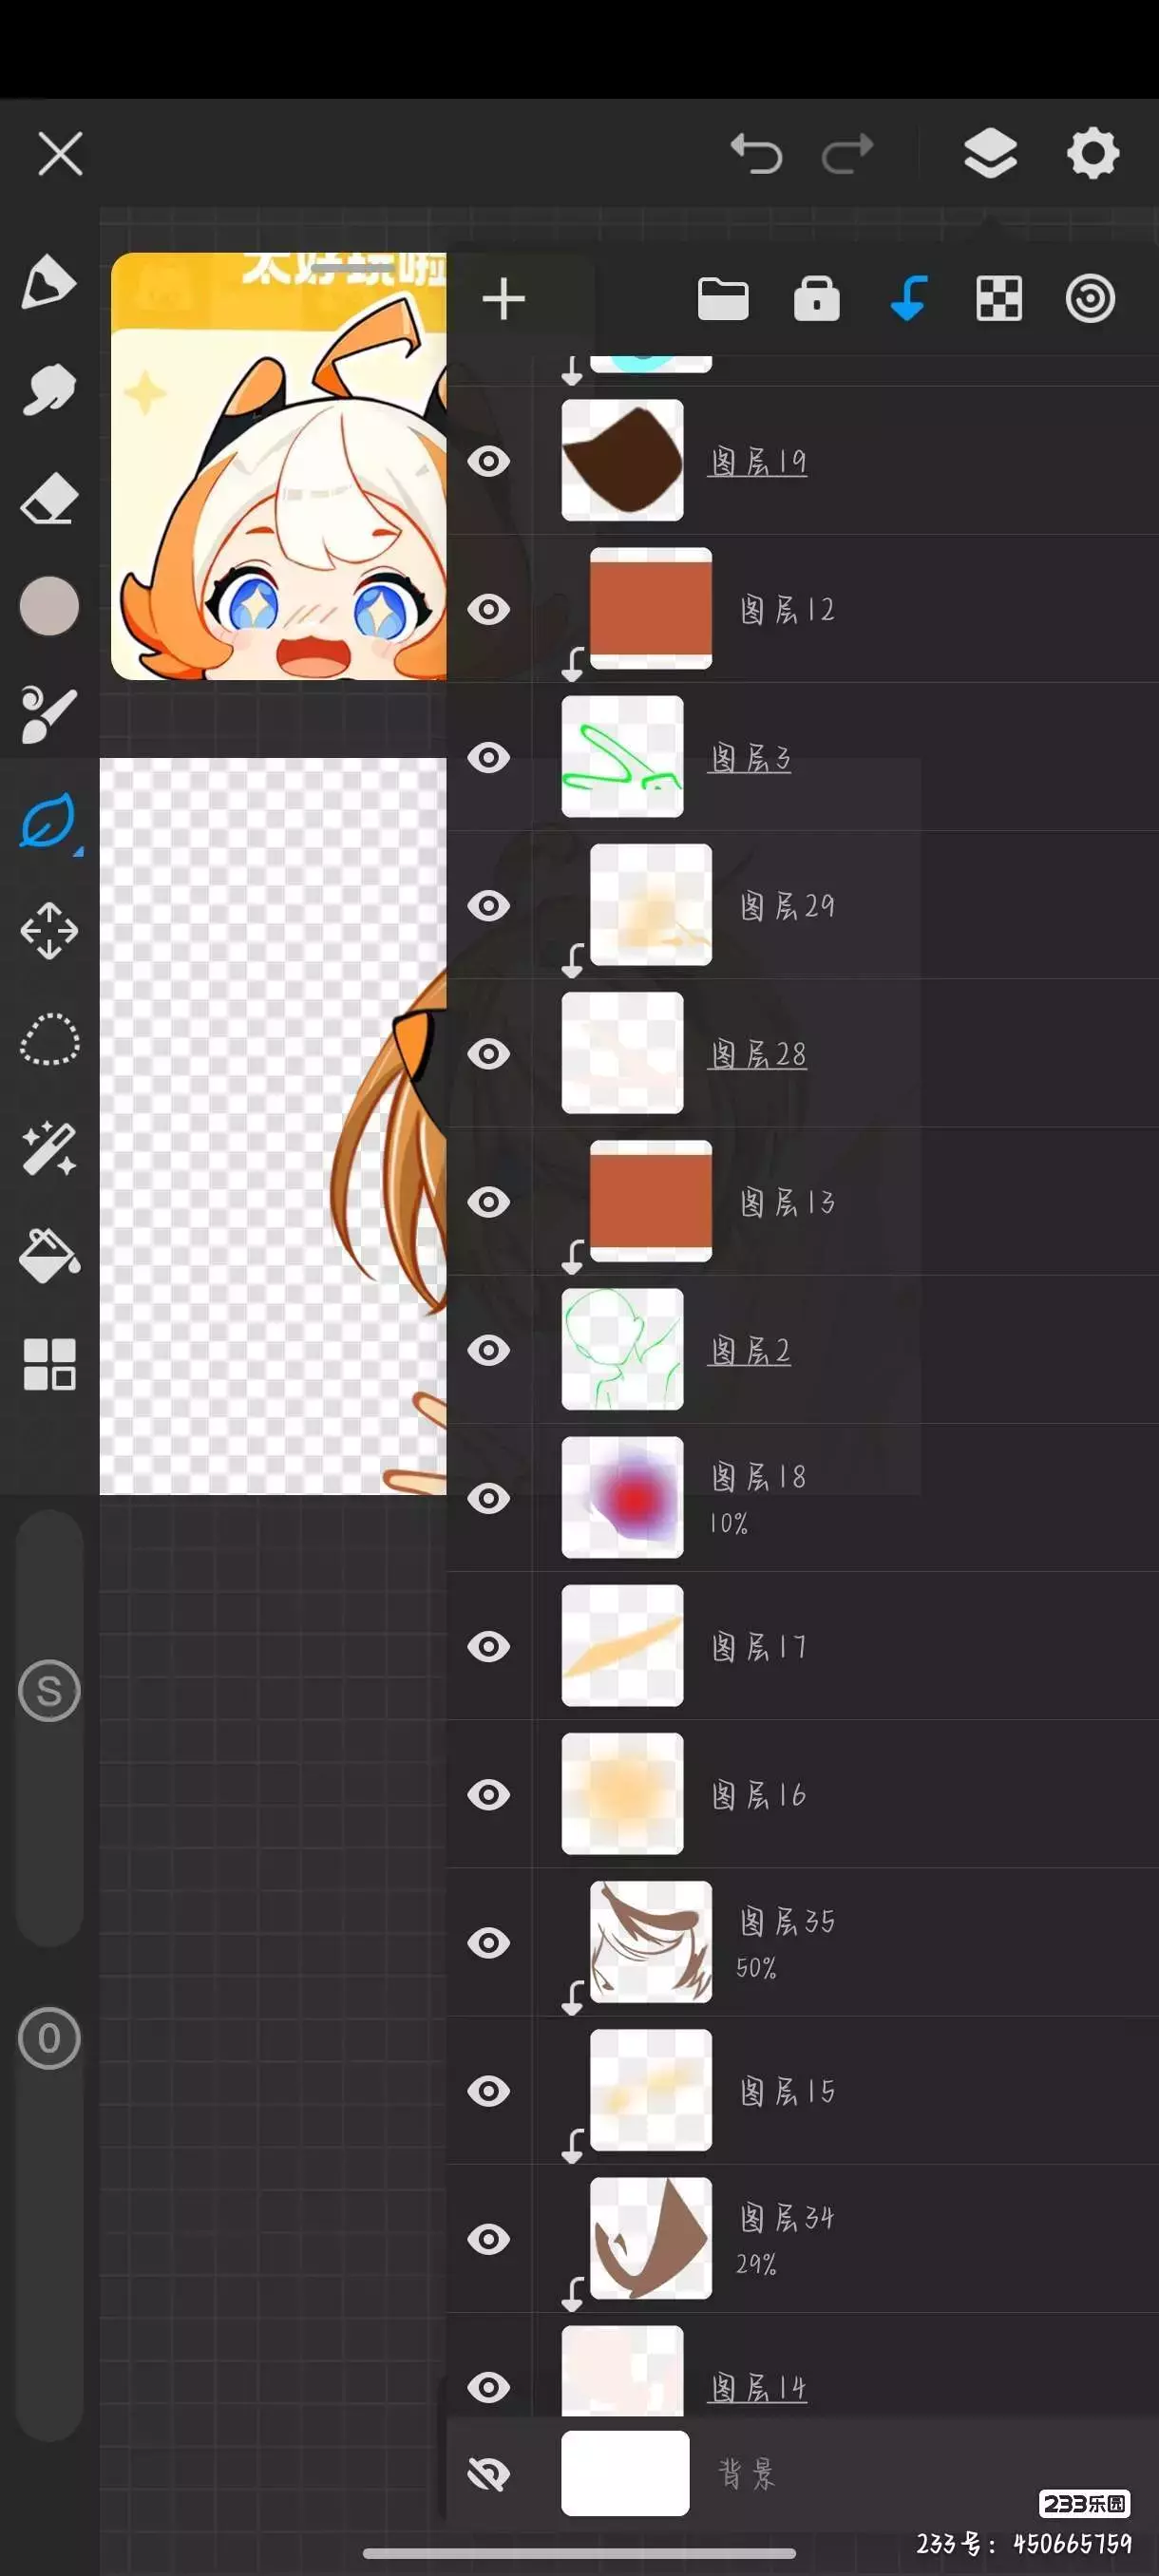Select layer name 图层29
The image size is (1159, 2576).
[787, 906]
